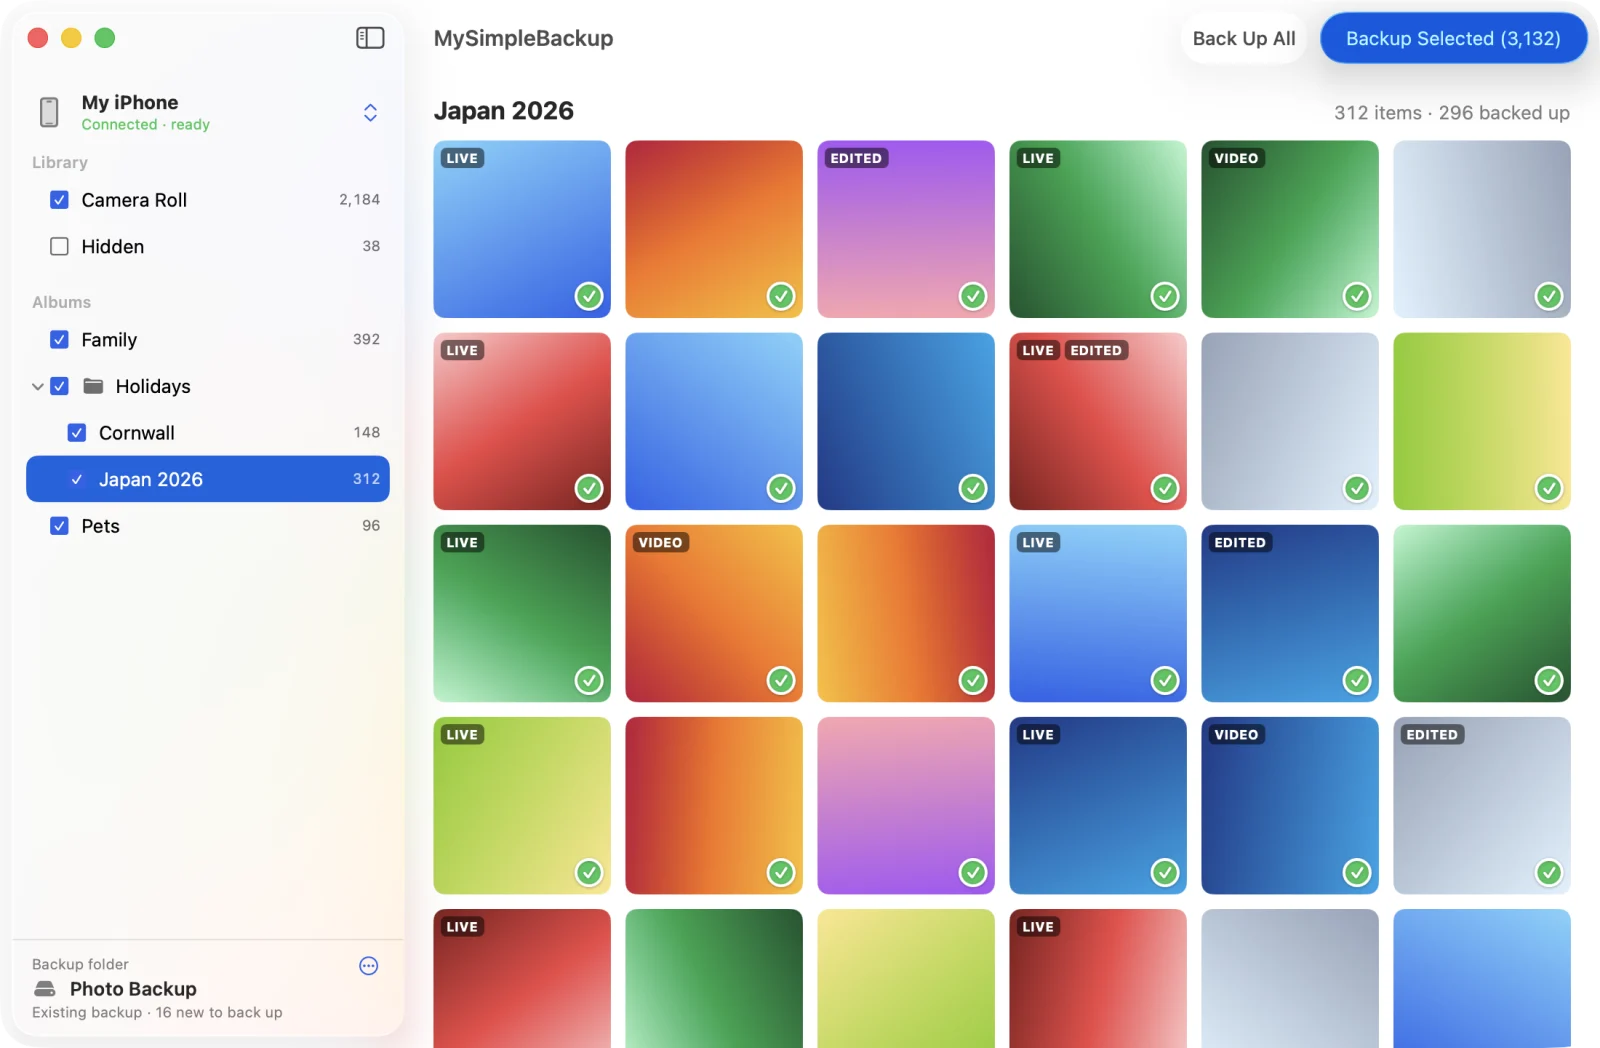Click checkmark on dark blue EDITED photo
The height and width of the screenshot is (1048, 1600).
(1357, 680)
